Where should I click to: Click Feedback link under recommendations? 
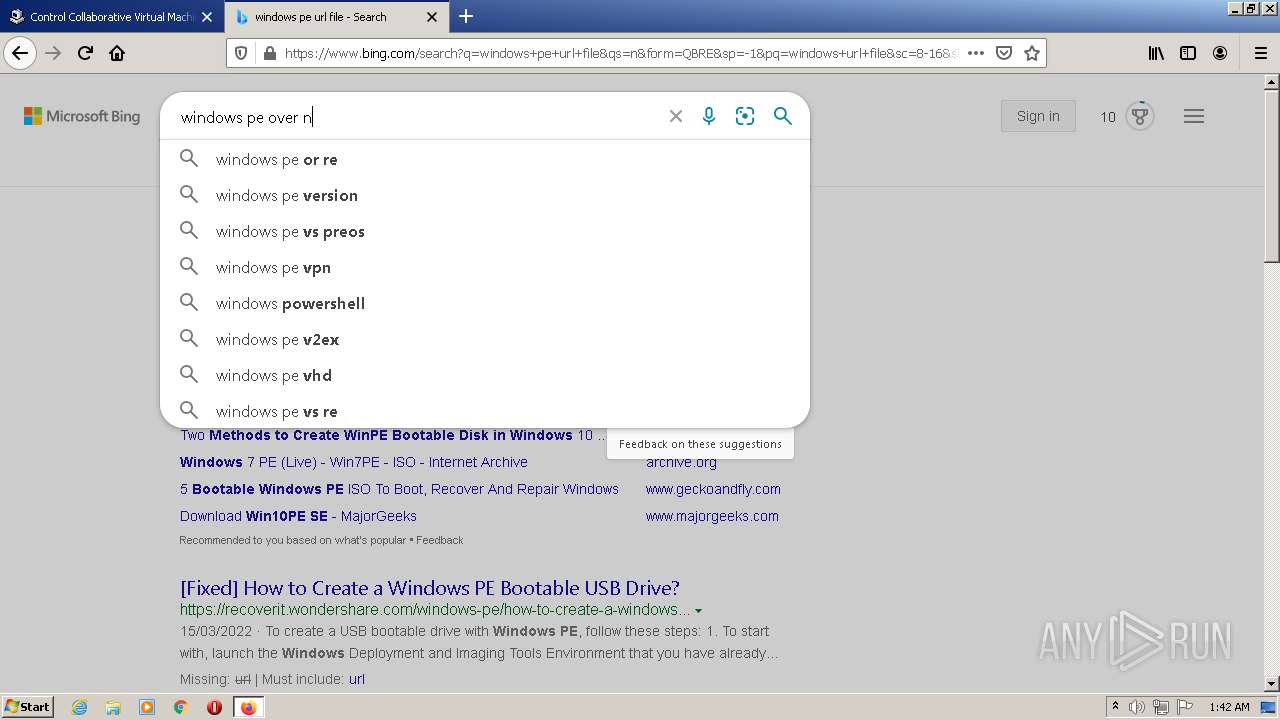440,540
